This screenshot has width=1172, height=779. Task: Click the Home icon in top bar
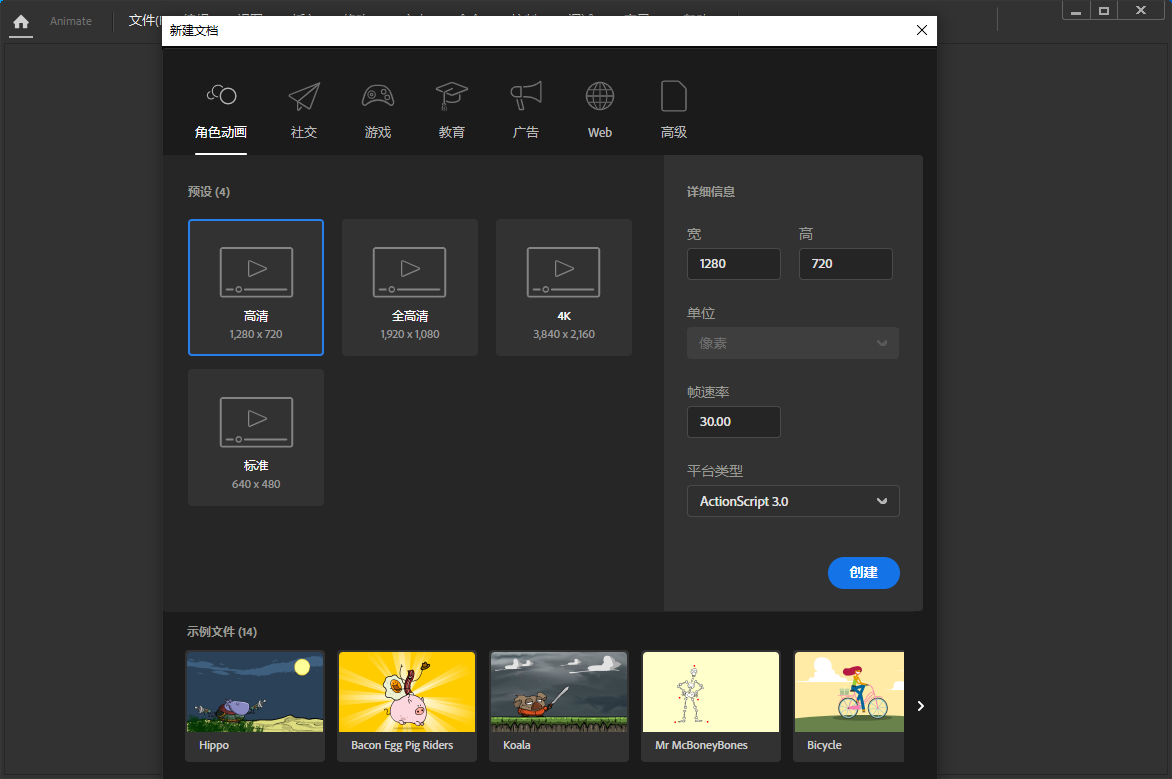(x=21, y=21)
